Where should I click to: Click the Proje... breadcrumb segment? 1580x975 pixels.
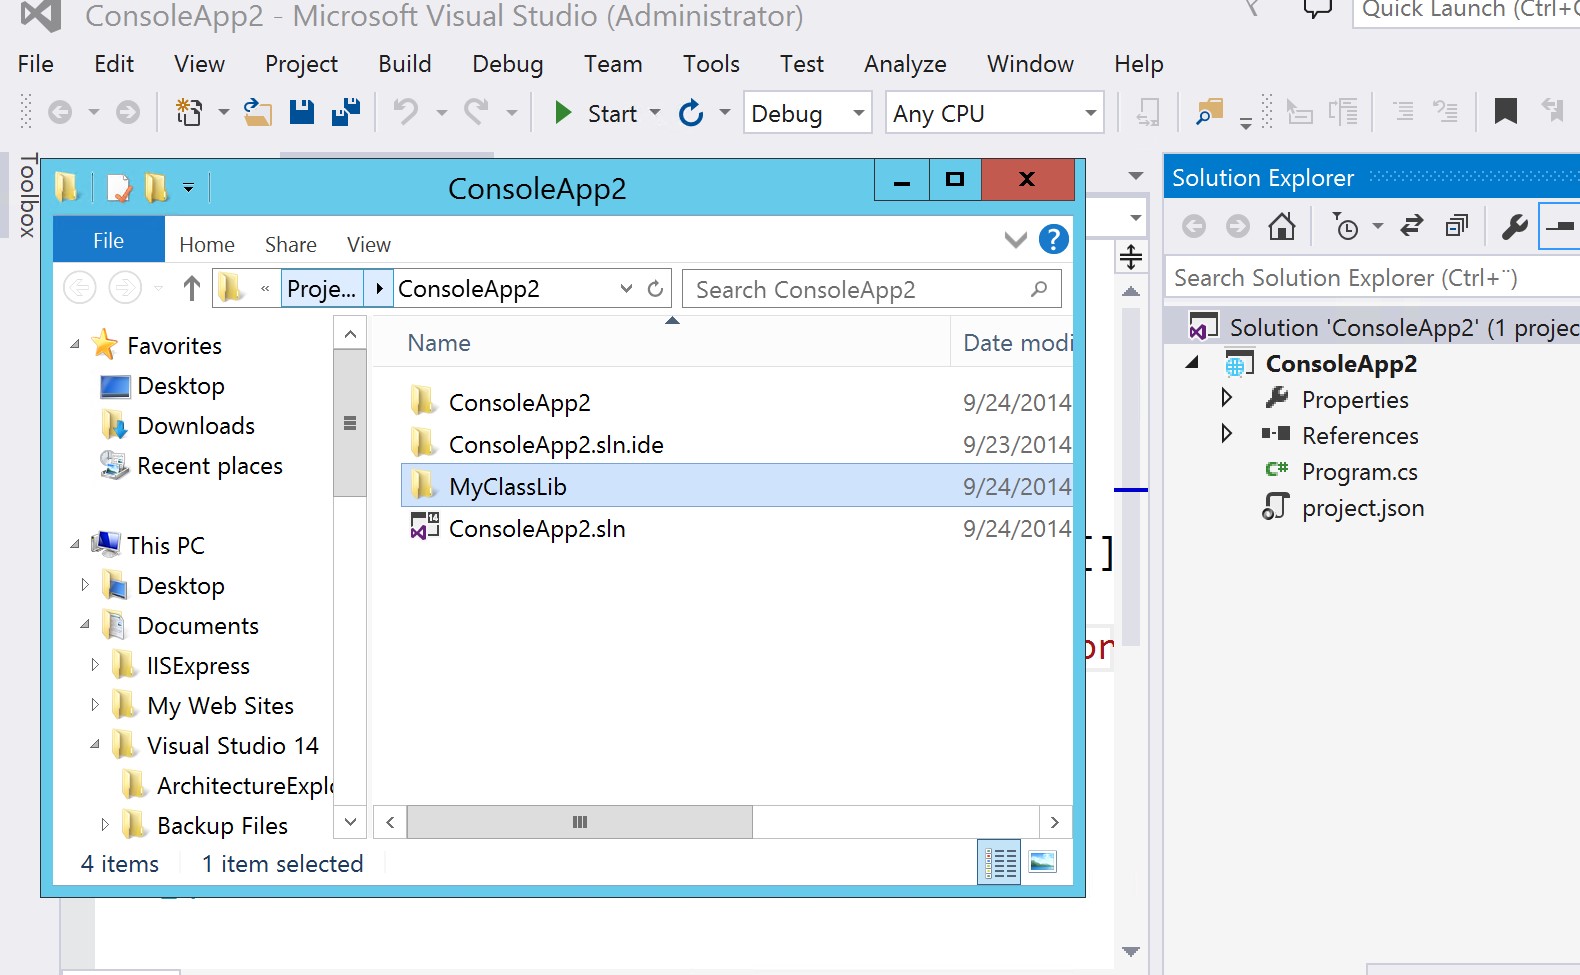[x=321, y=289]
